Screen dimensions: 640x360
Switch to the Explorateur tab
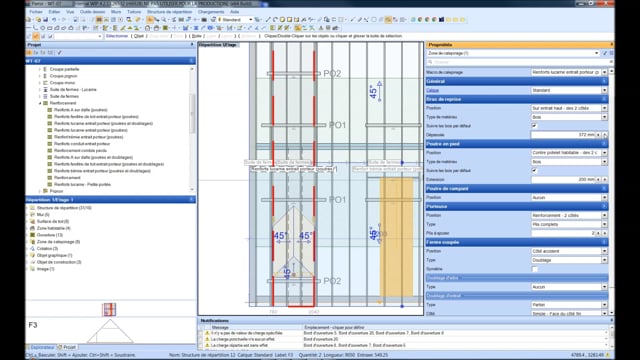(x=42, y=347)
